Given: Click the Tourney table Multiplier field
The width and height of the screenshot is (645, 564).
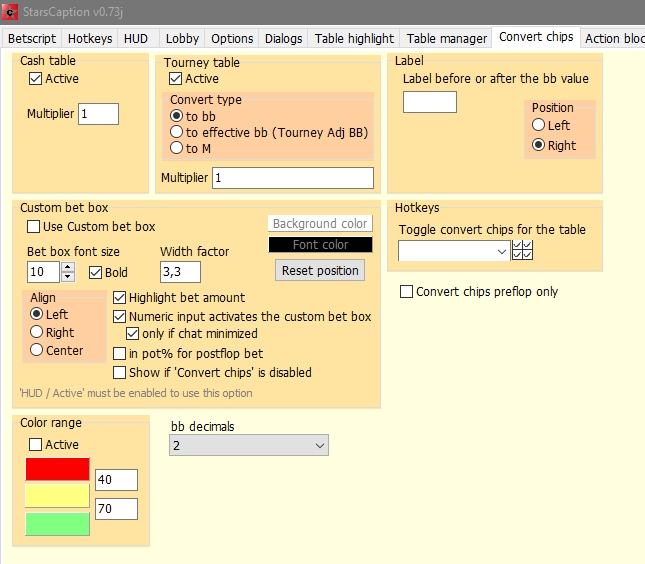Looking at the screenshot, I should 293,178.
